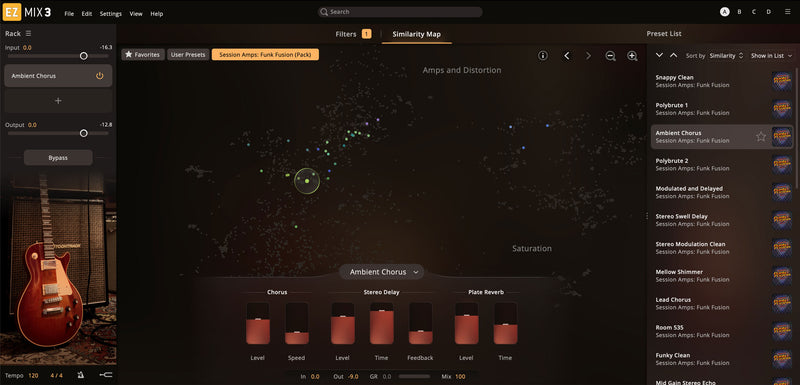Toggle the Ambient Chorus power button
Viewport: 800px width, 385px height.
99,76
